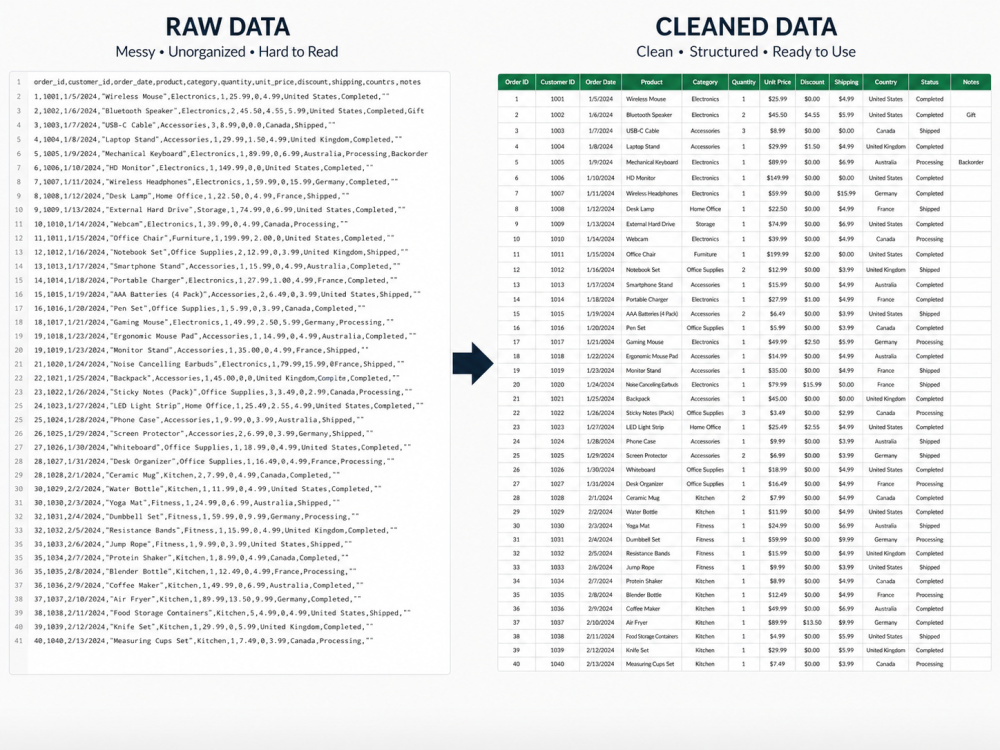Click the $4.55 discount cell
Image resolution: width=1000 pixels, height=750 pixels.
[812, 115]
